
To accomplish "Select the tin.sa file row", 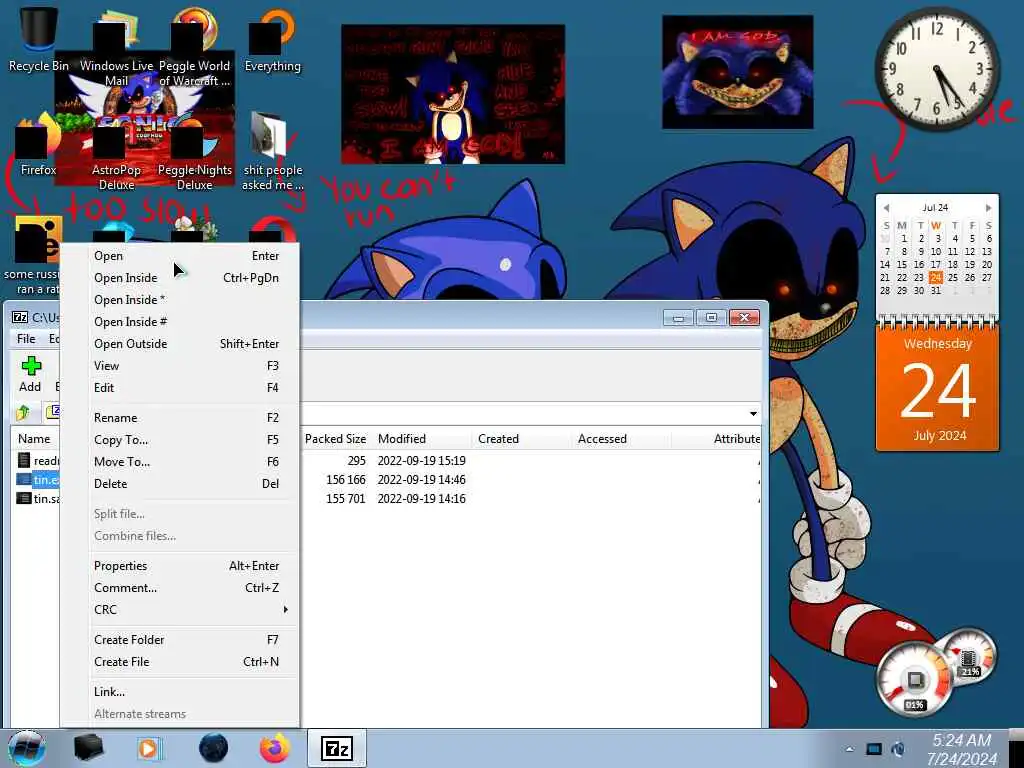I will point(37,498).
